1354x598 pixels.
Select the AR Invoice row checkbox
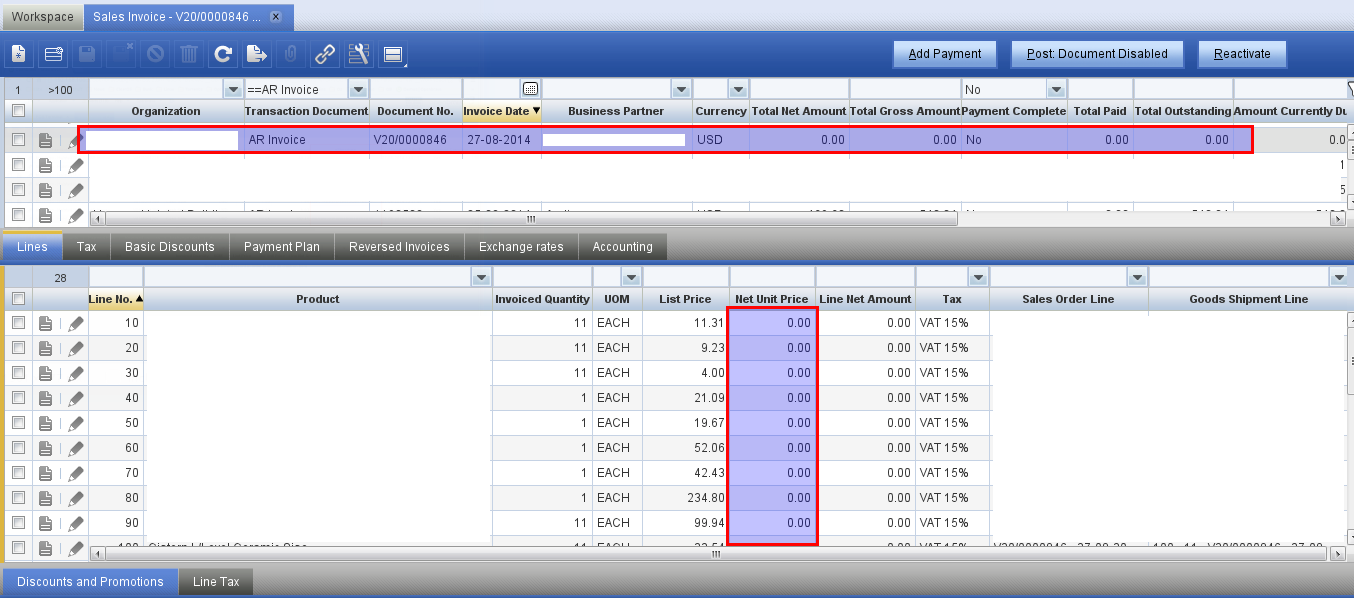pyautogui.click(x=18, y=140)
